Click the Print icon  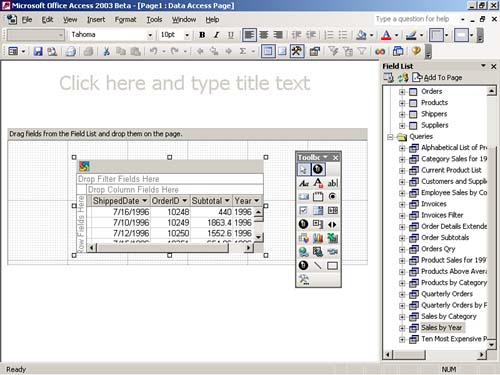[x=70, y=51]
